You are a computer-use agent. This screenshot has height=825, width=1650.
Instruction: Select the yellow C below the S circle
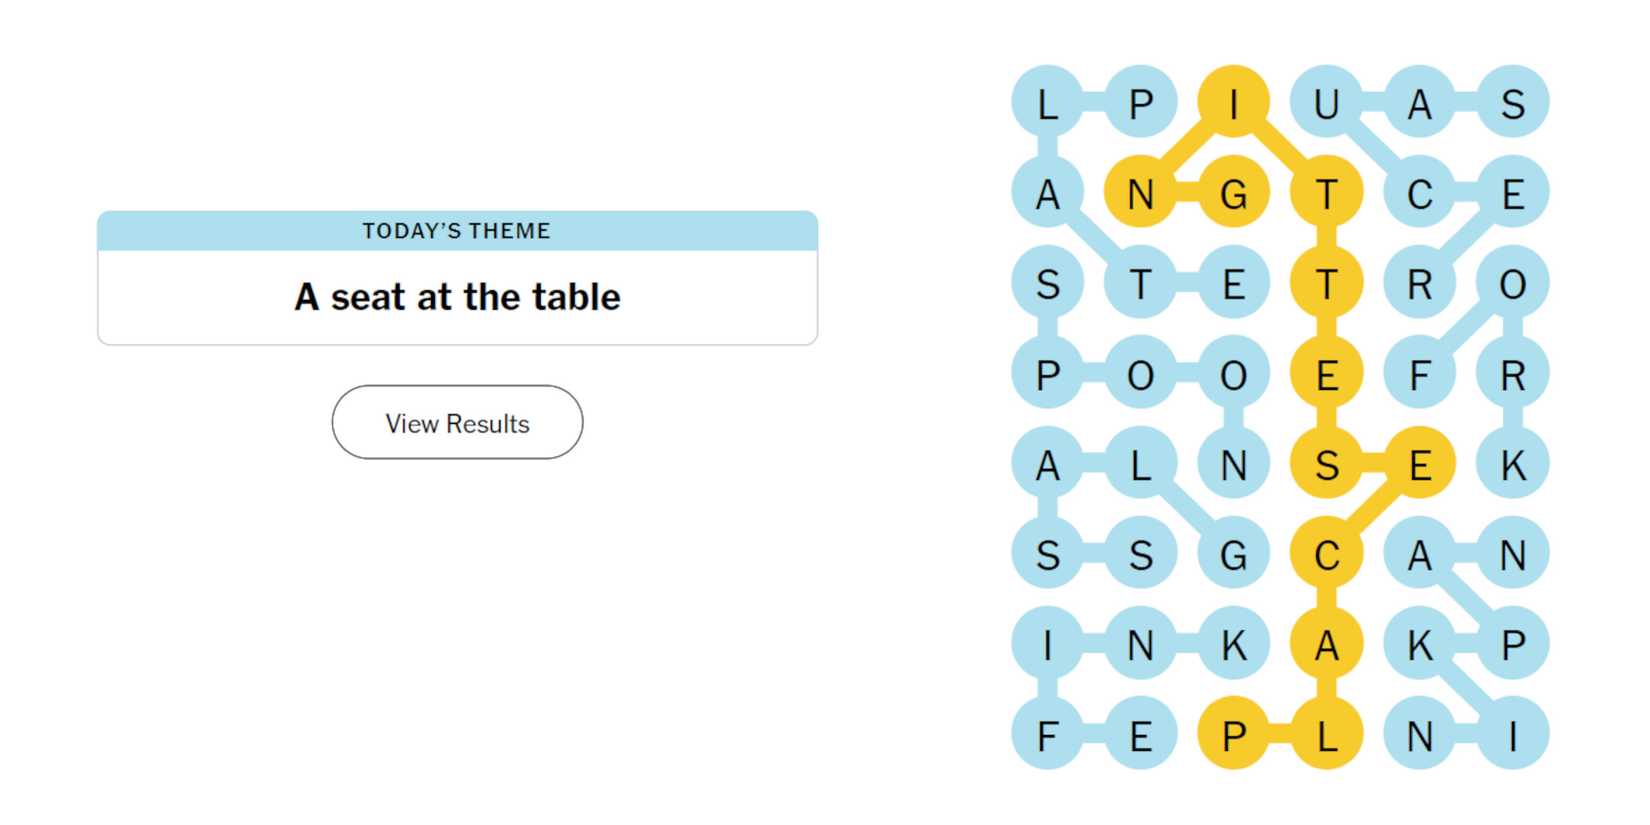[x=1327, y=553]
